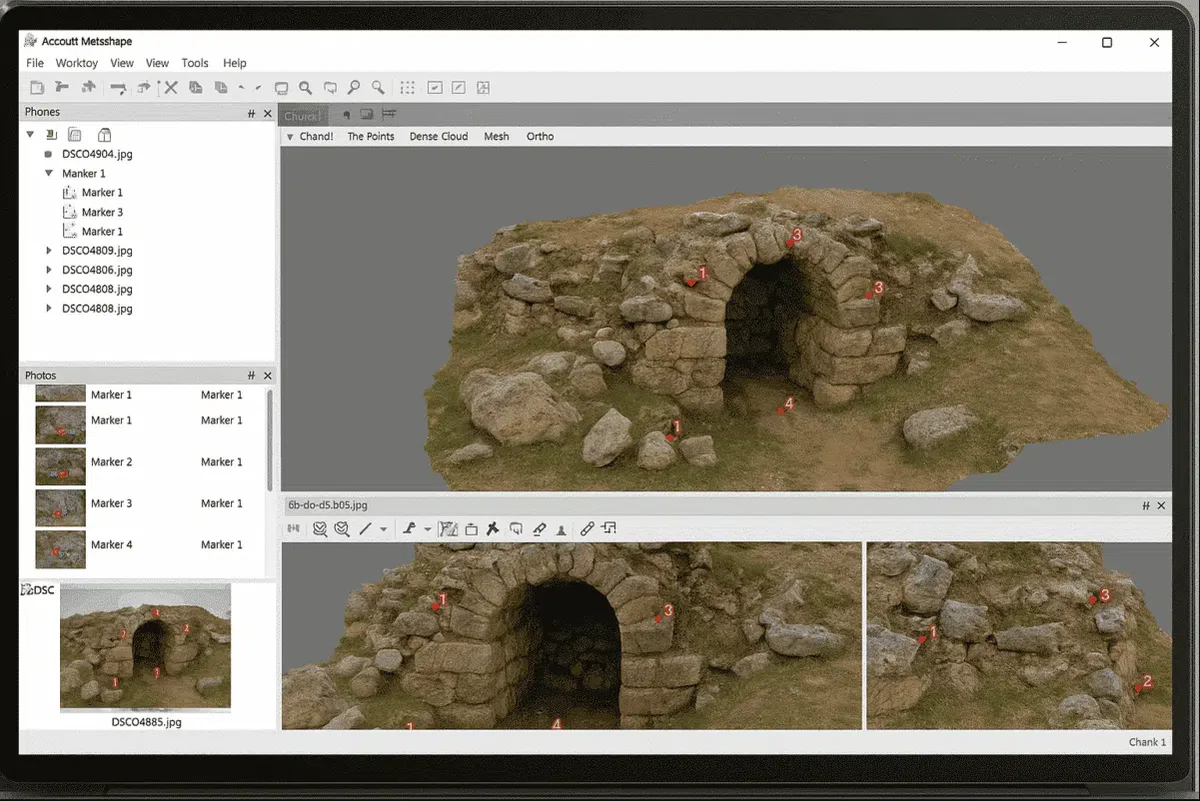Open the dropdown arrow next to Chand!
Image resolution: width=1200 pixels, height=801 pixels.
[x=292, y=136]
